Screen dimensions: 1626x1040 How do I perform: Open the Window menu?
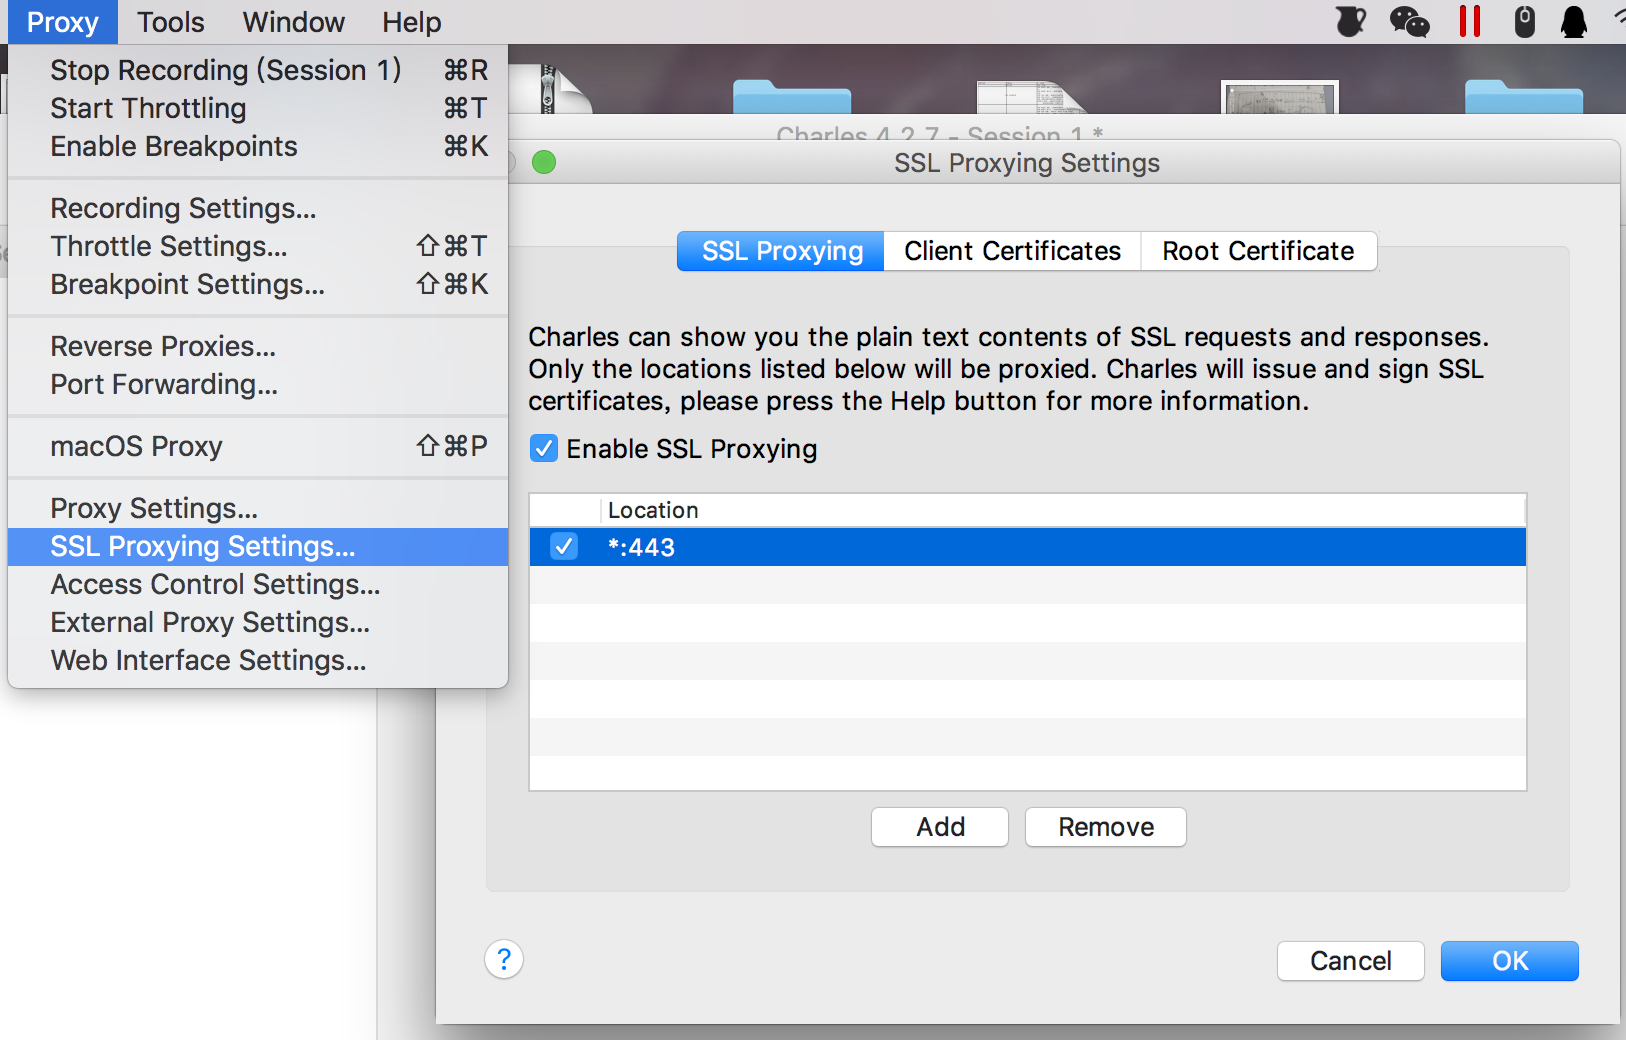click(293, 22)
